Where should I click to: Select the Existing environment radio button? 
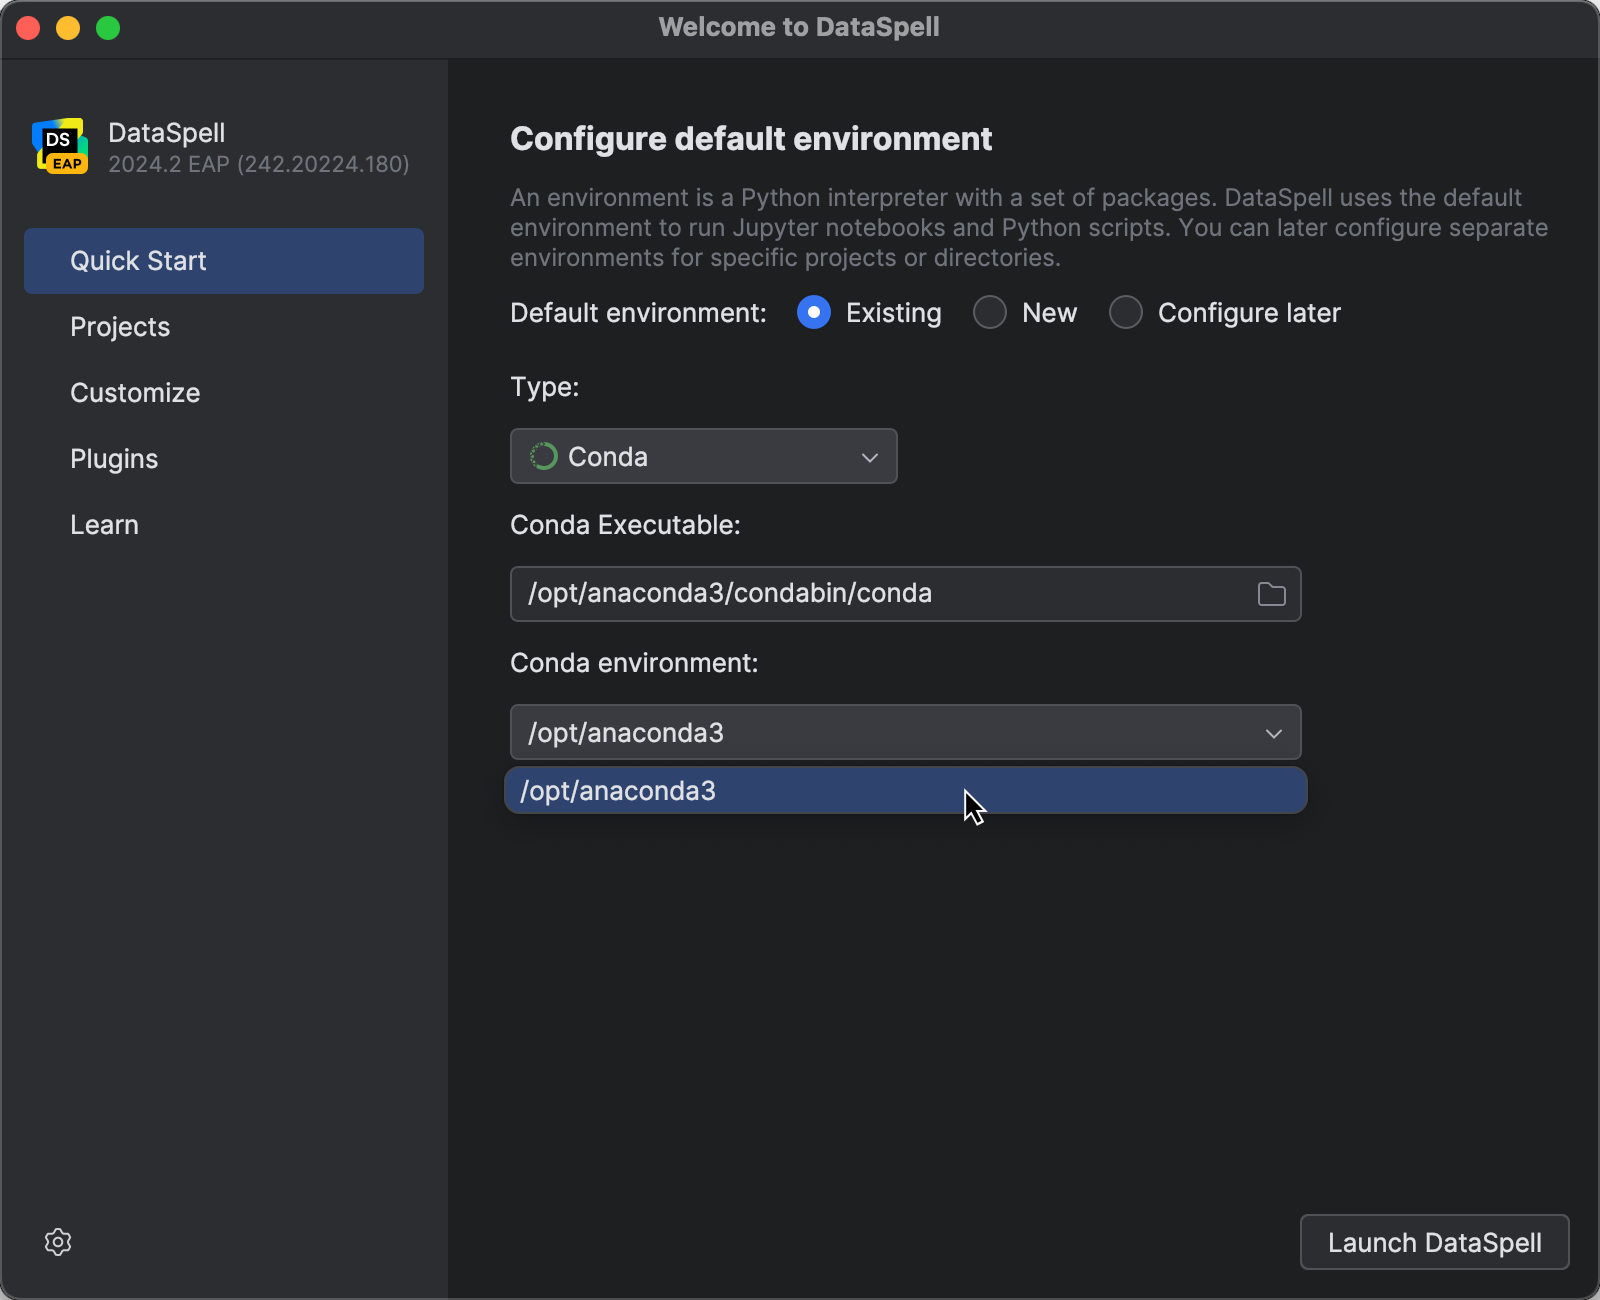[x=814, y=312]
